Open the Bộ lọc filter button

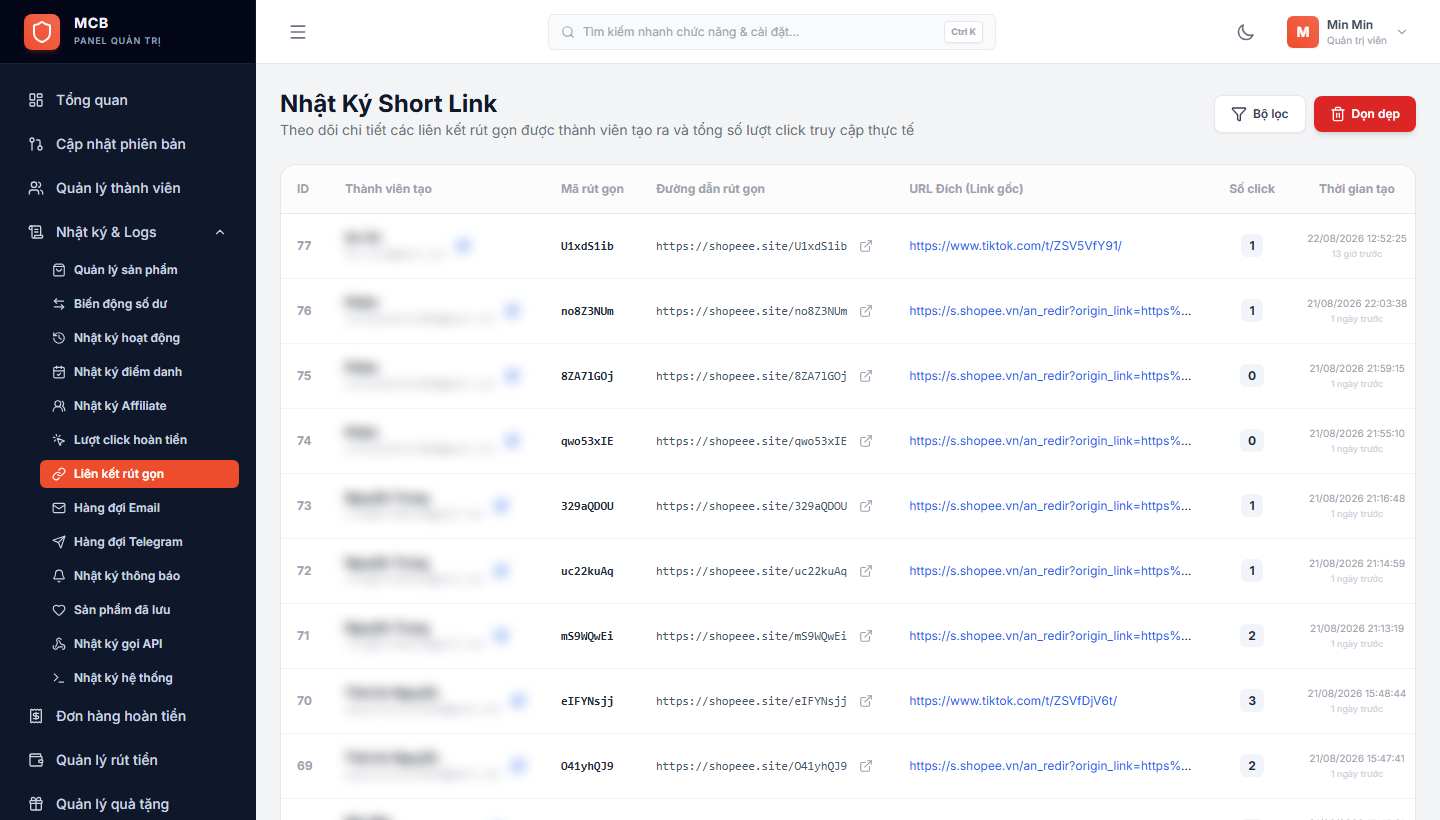point(1259,114)
